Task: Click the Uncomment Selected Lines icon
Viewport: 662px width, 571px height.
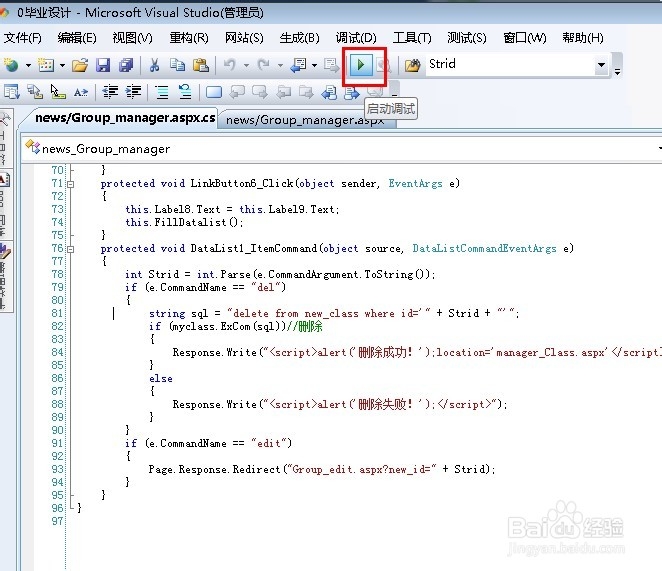Action: (185, 91)
